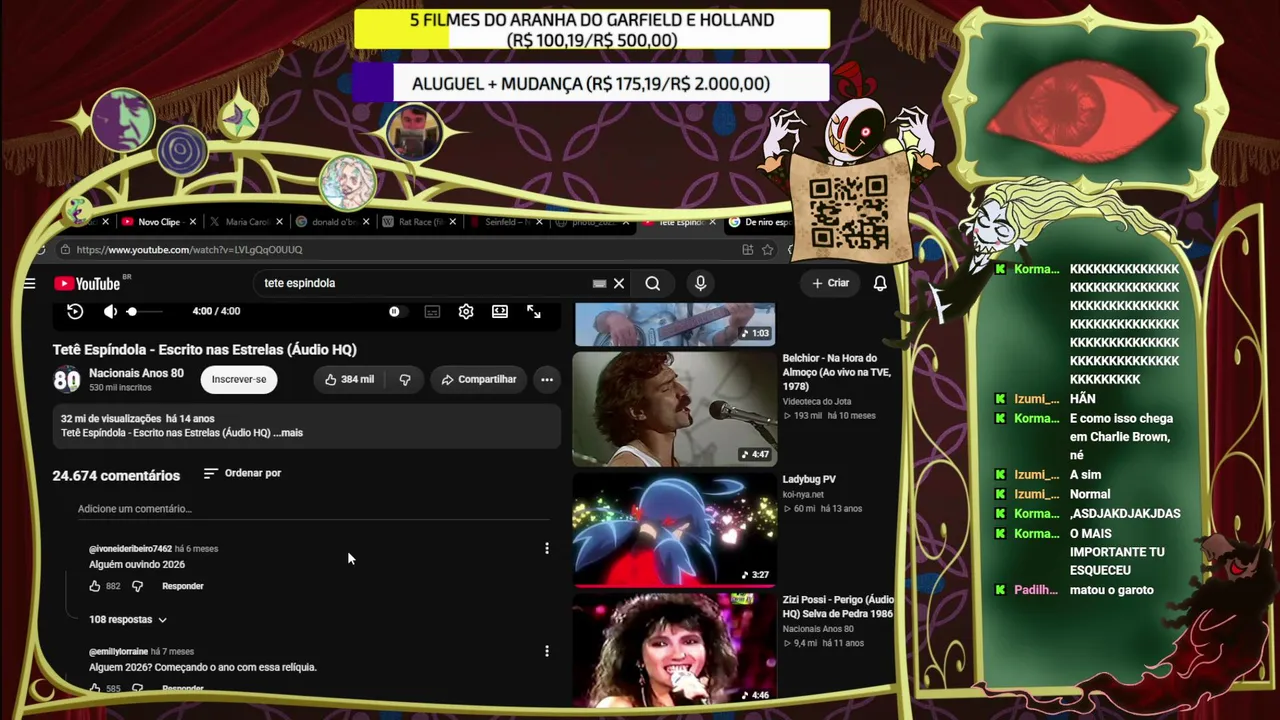Open the YouTube hamburger guide menu
Image resolution: width=1280 pixels, height=720 pixels.
(x=29, y=283)
